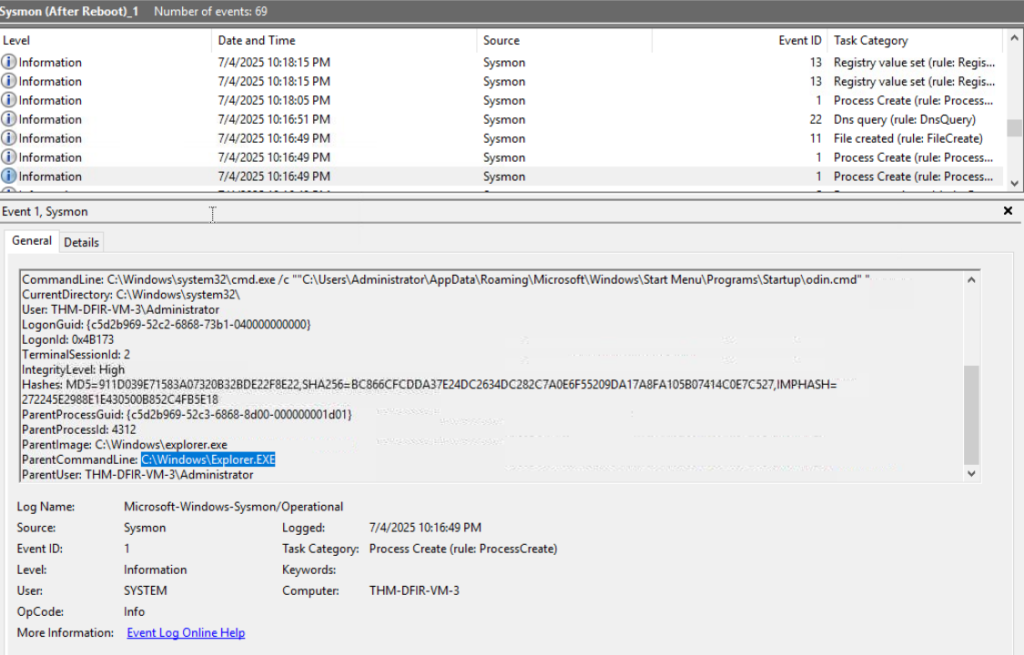
Task: Click the info icon on the File created event row
Action: [x=9, y=138]
